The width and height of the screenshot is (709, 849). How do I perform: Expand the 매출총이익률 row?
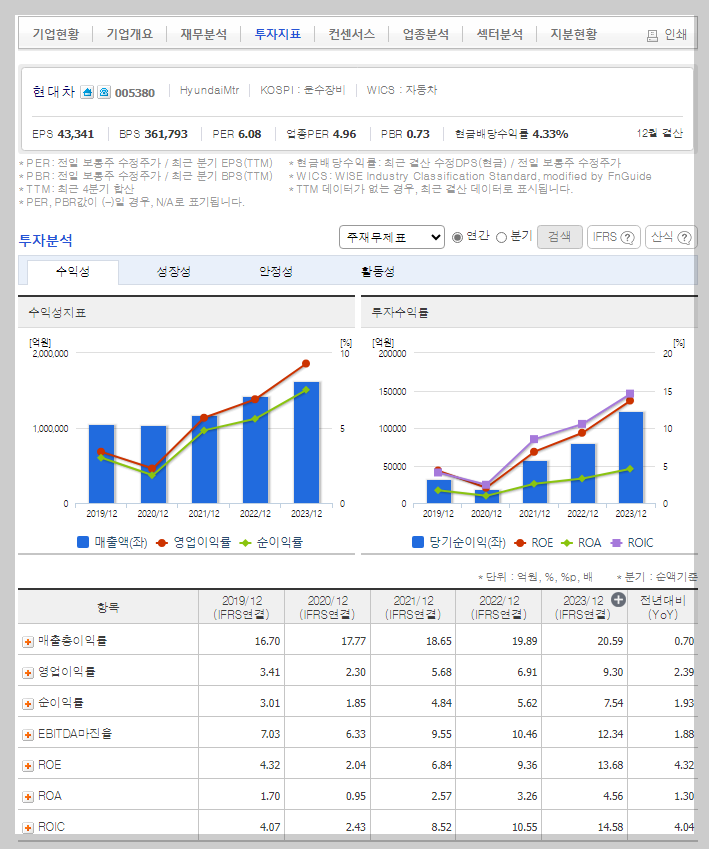(28, 642)
